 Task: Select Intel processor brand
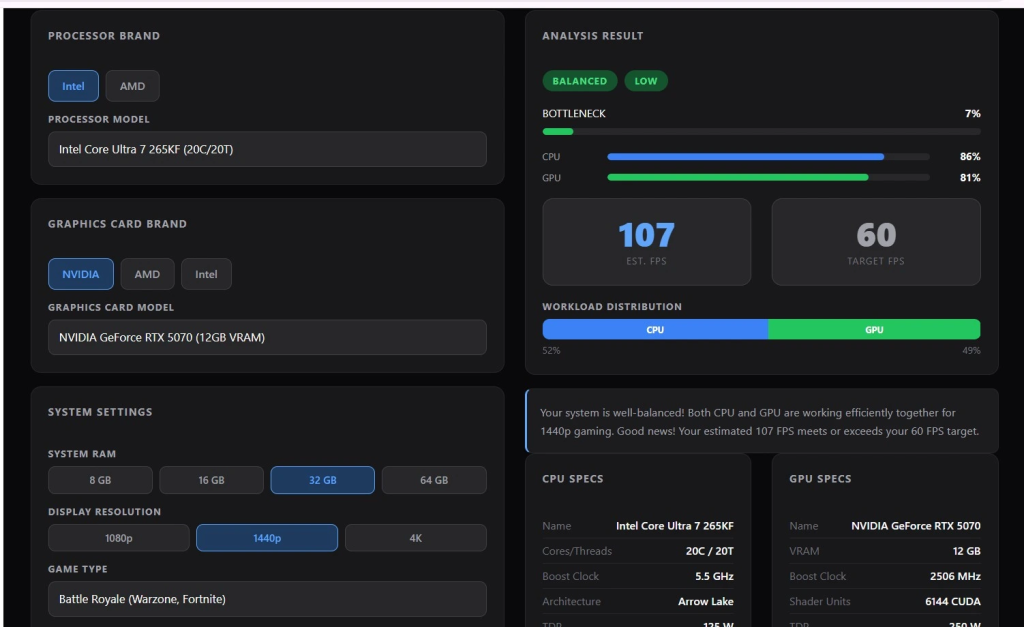click(x=73, y=86)
